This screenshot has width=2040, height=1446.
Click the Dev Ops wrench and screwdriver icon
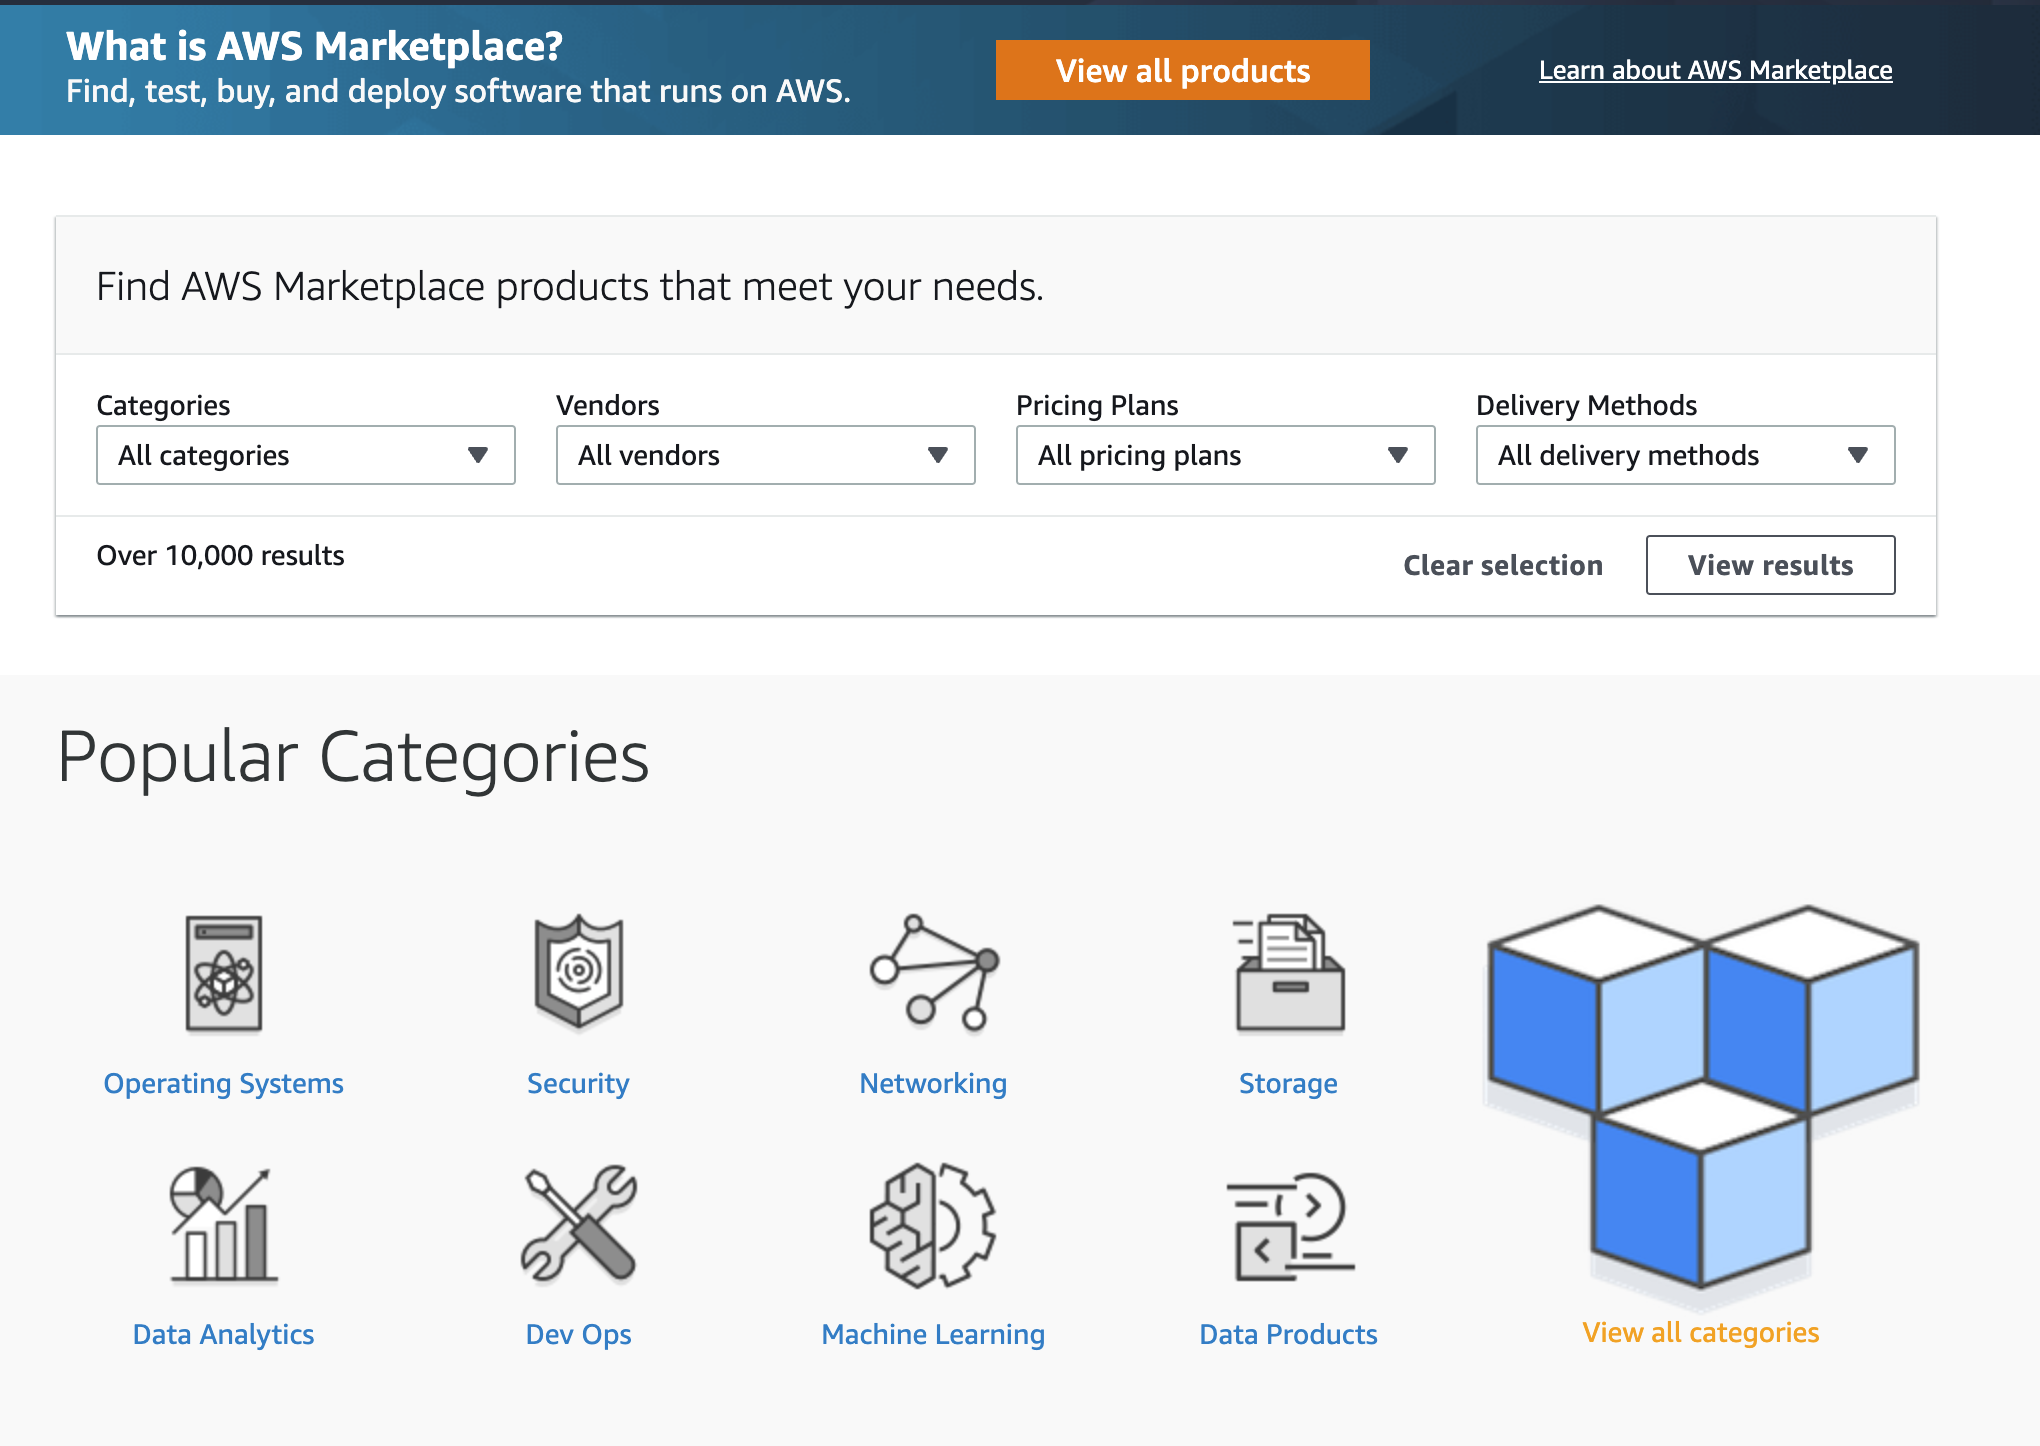[579, 1223]
